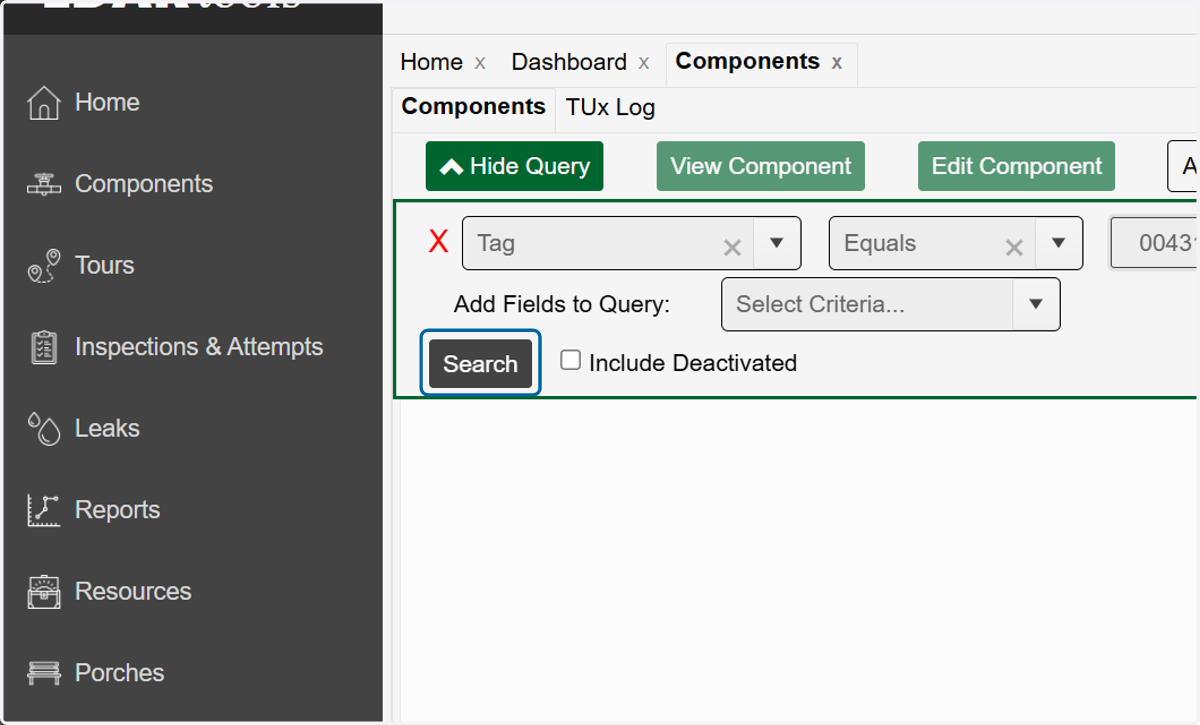Click the Resources toolbox icon in sidebar
1200x725 pixels.
click(43, 592)
